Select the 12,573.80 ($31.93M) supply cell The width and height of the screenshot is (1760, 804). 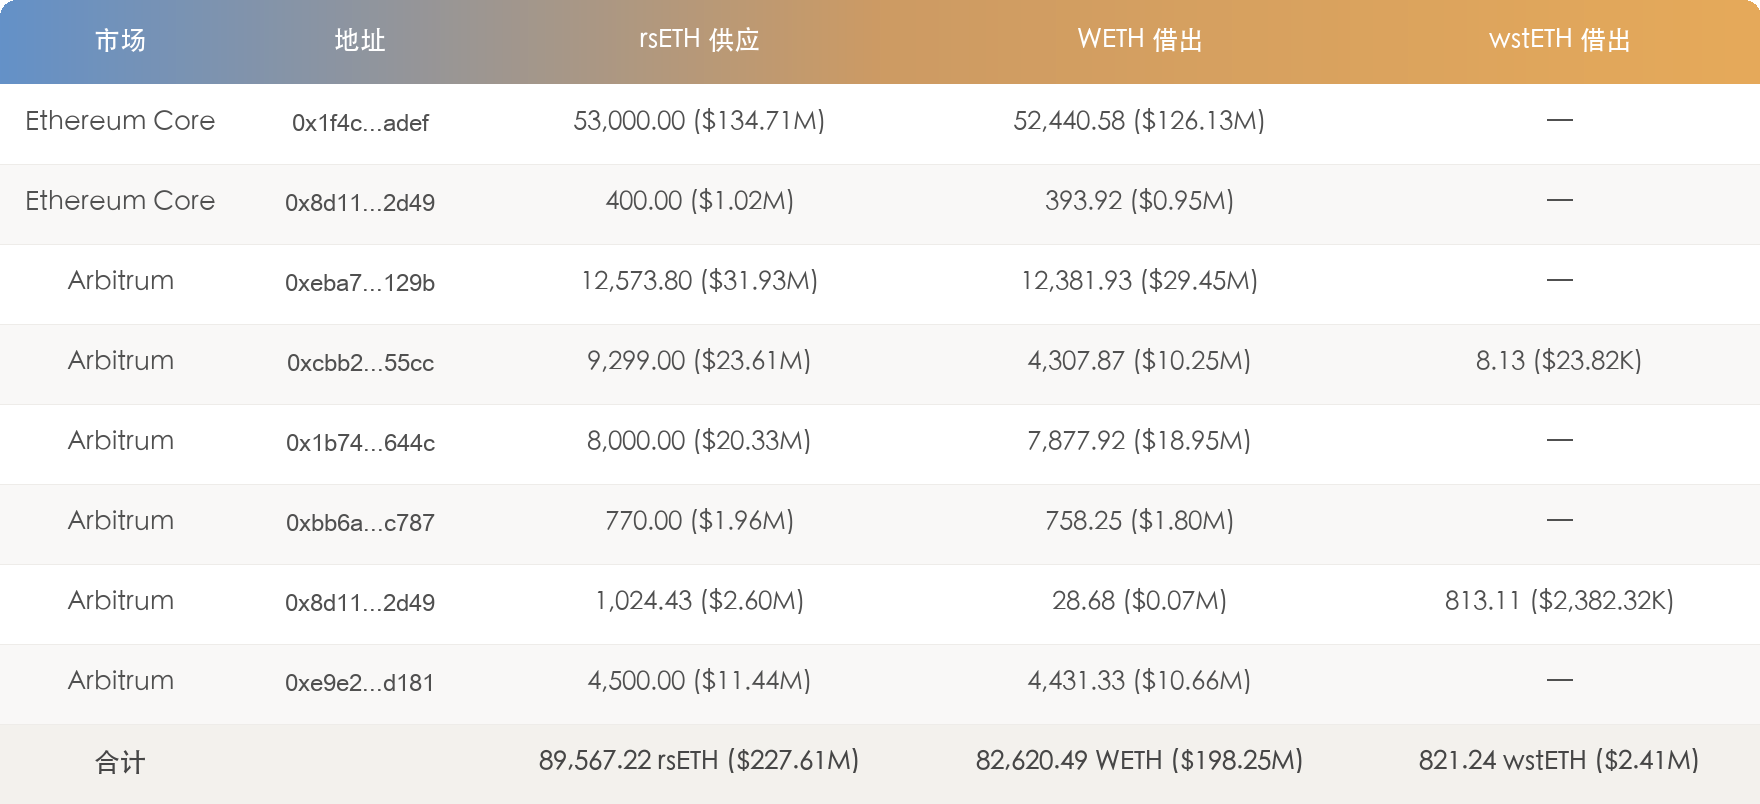click(699, 281)
